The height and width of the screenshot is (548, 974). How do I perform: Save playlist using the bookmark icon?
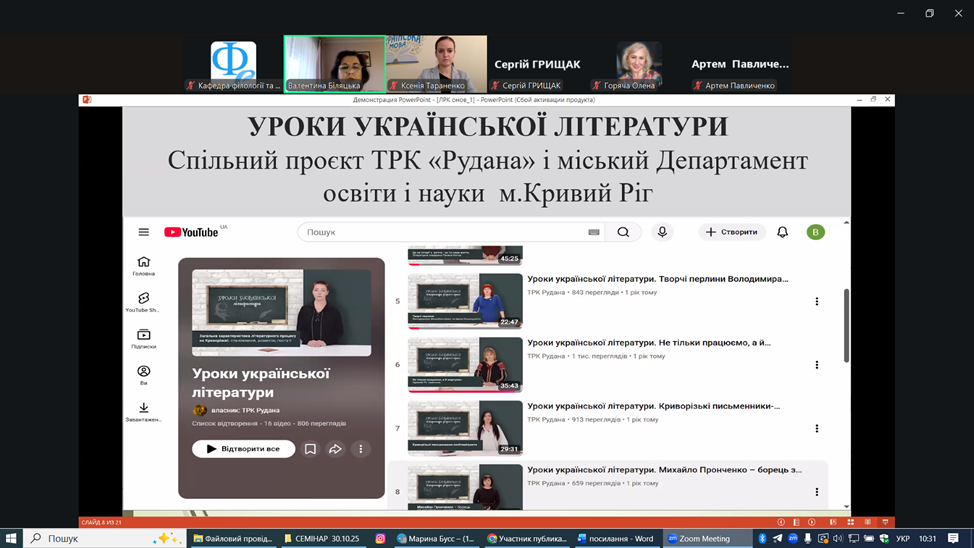click(x=310, y=449)
